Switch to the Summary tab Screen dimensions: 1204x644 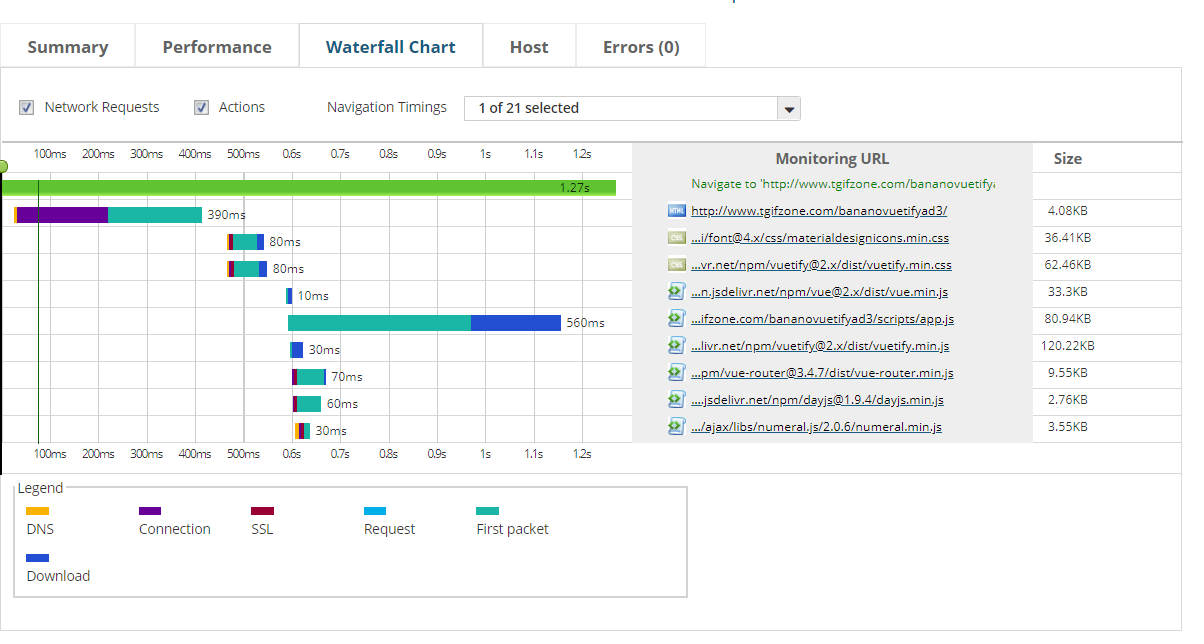tap(68, 47)
